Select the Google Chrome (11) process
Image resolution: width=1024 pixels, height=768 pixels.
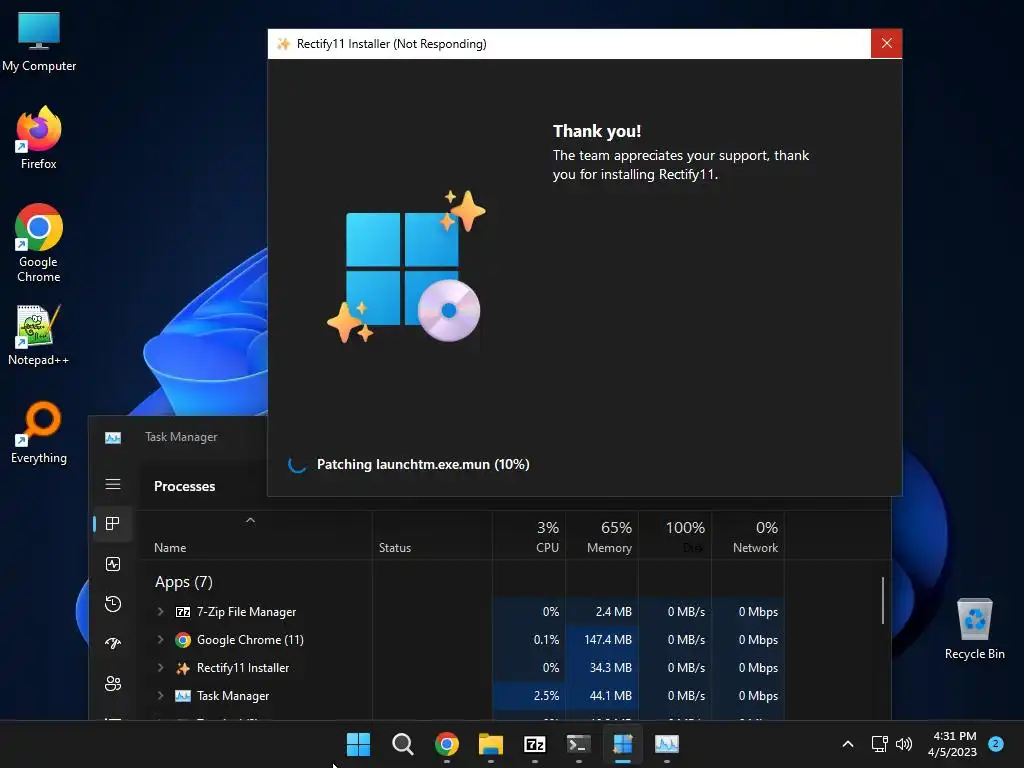pyautogui.click(x=250, y=640)
